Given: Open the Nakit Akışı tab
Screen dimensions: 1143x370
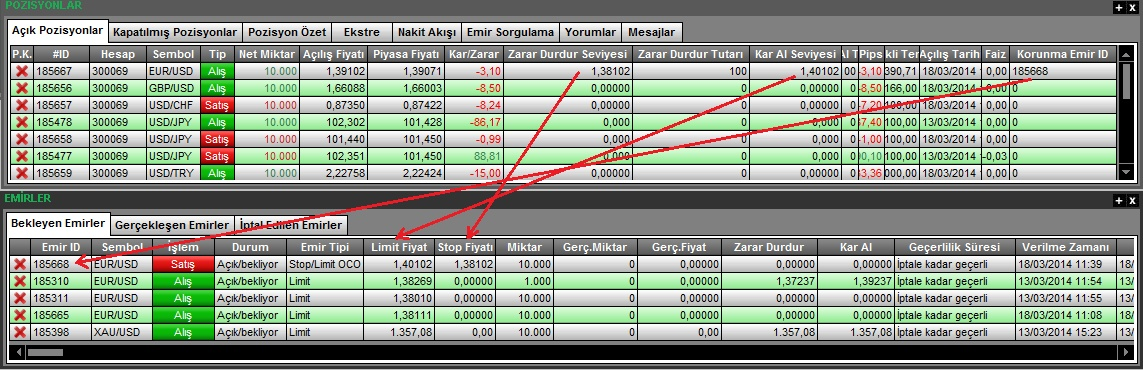Looking at the screenshot, I should pos(427,32).
